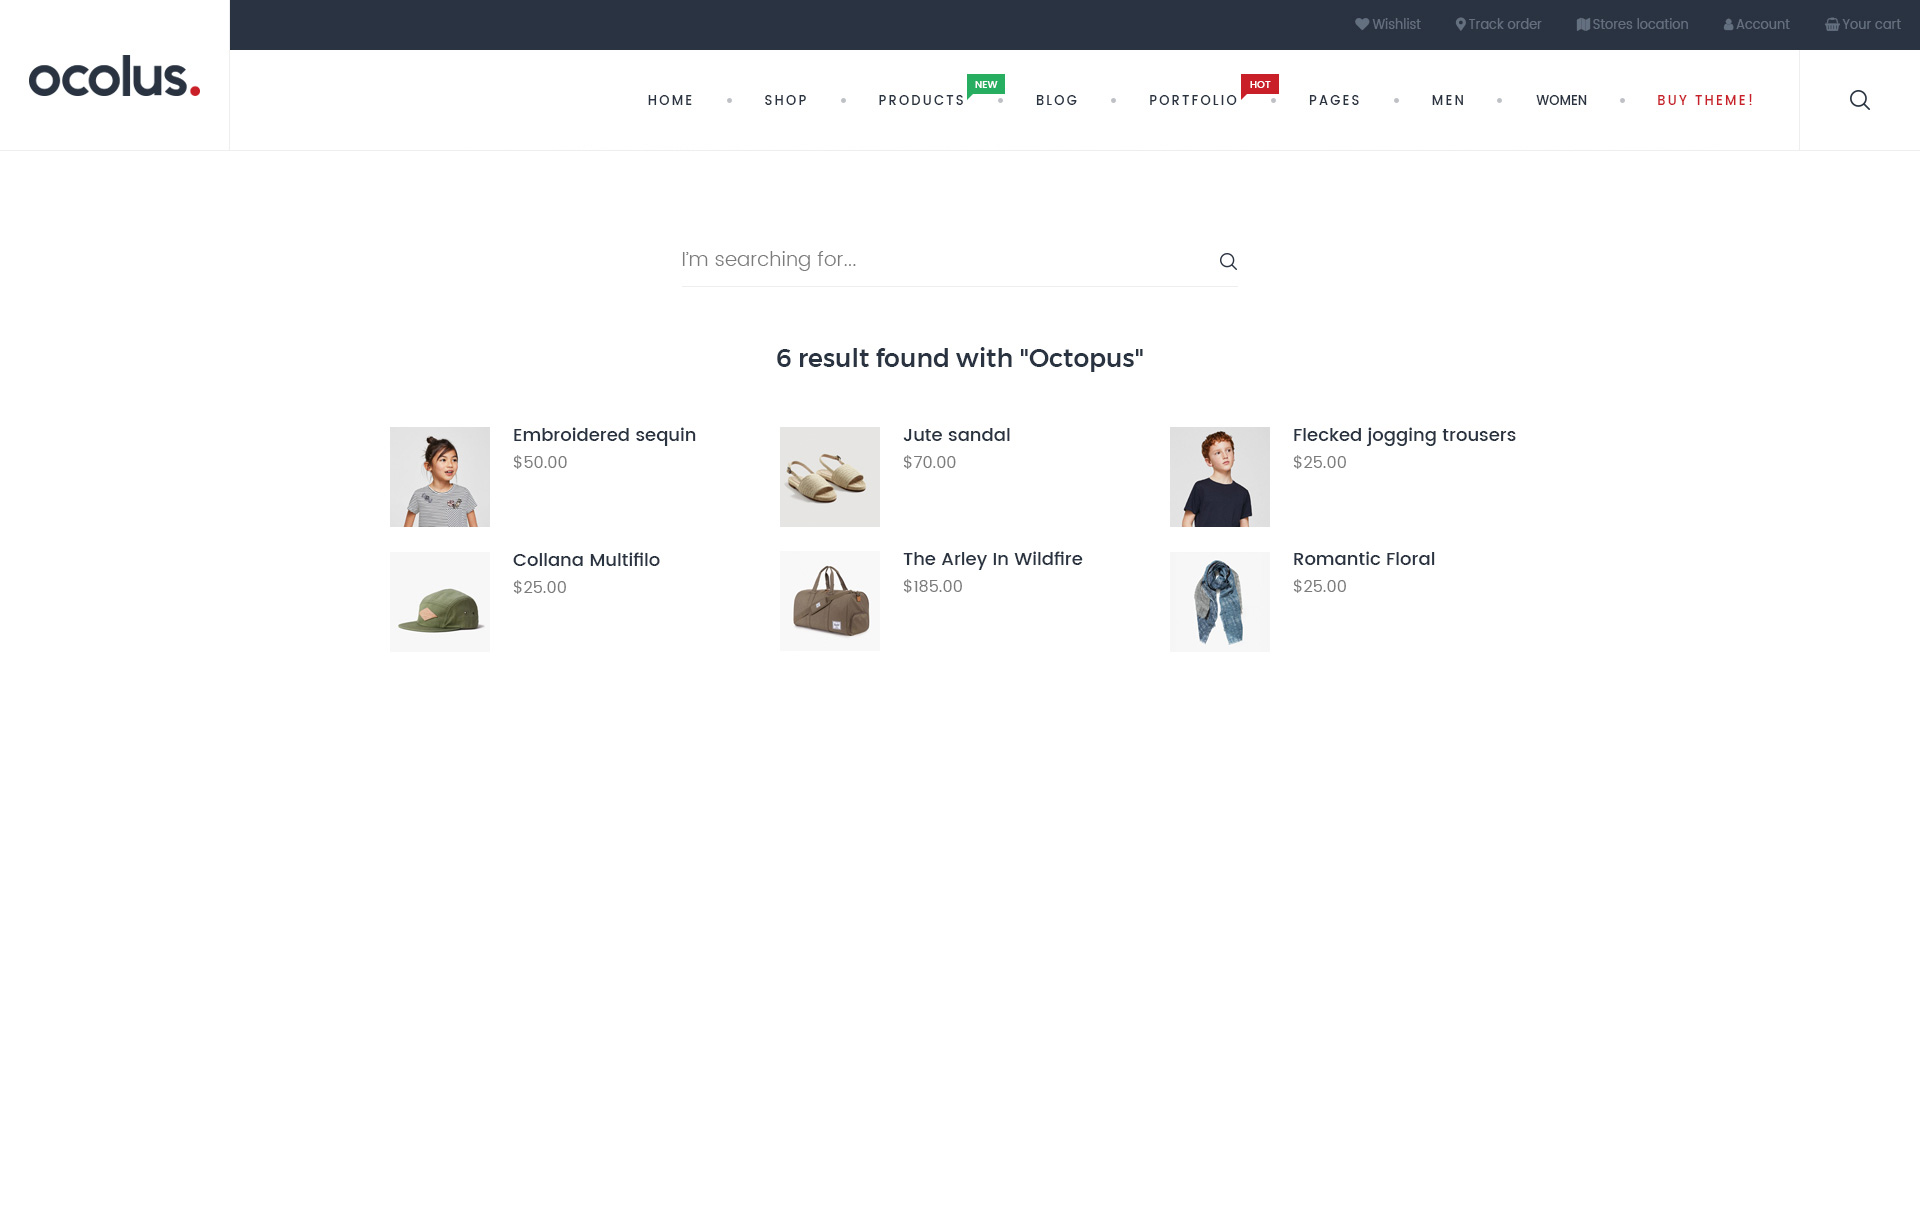This screenshot has height=1230, width=1920.
Task: Open Account via the user icon
Action: tap(1728, 25)
